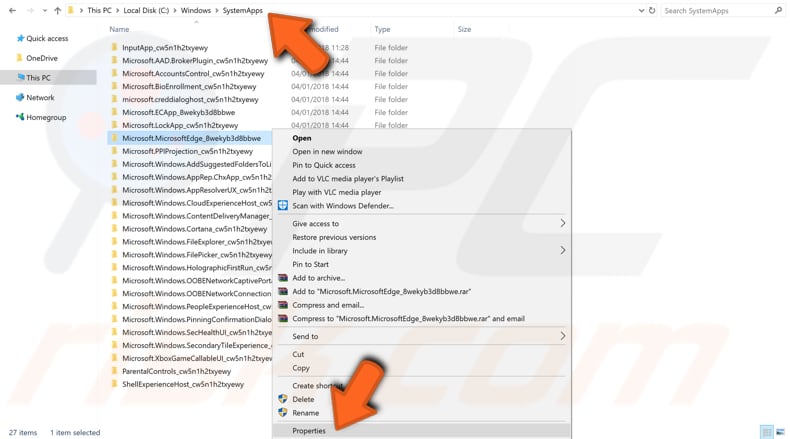This screenshot has width=790, height=439.
Task: Click WinRAR icon beside Add to archive
Action: coord(283,278)
